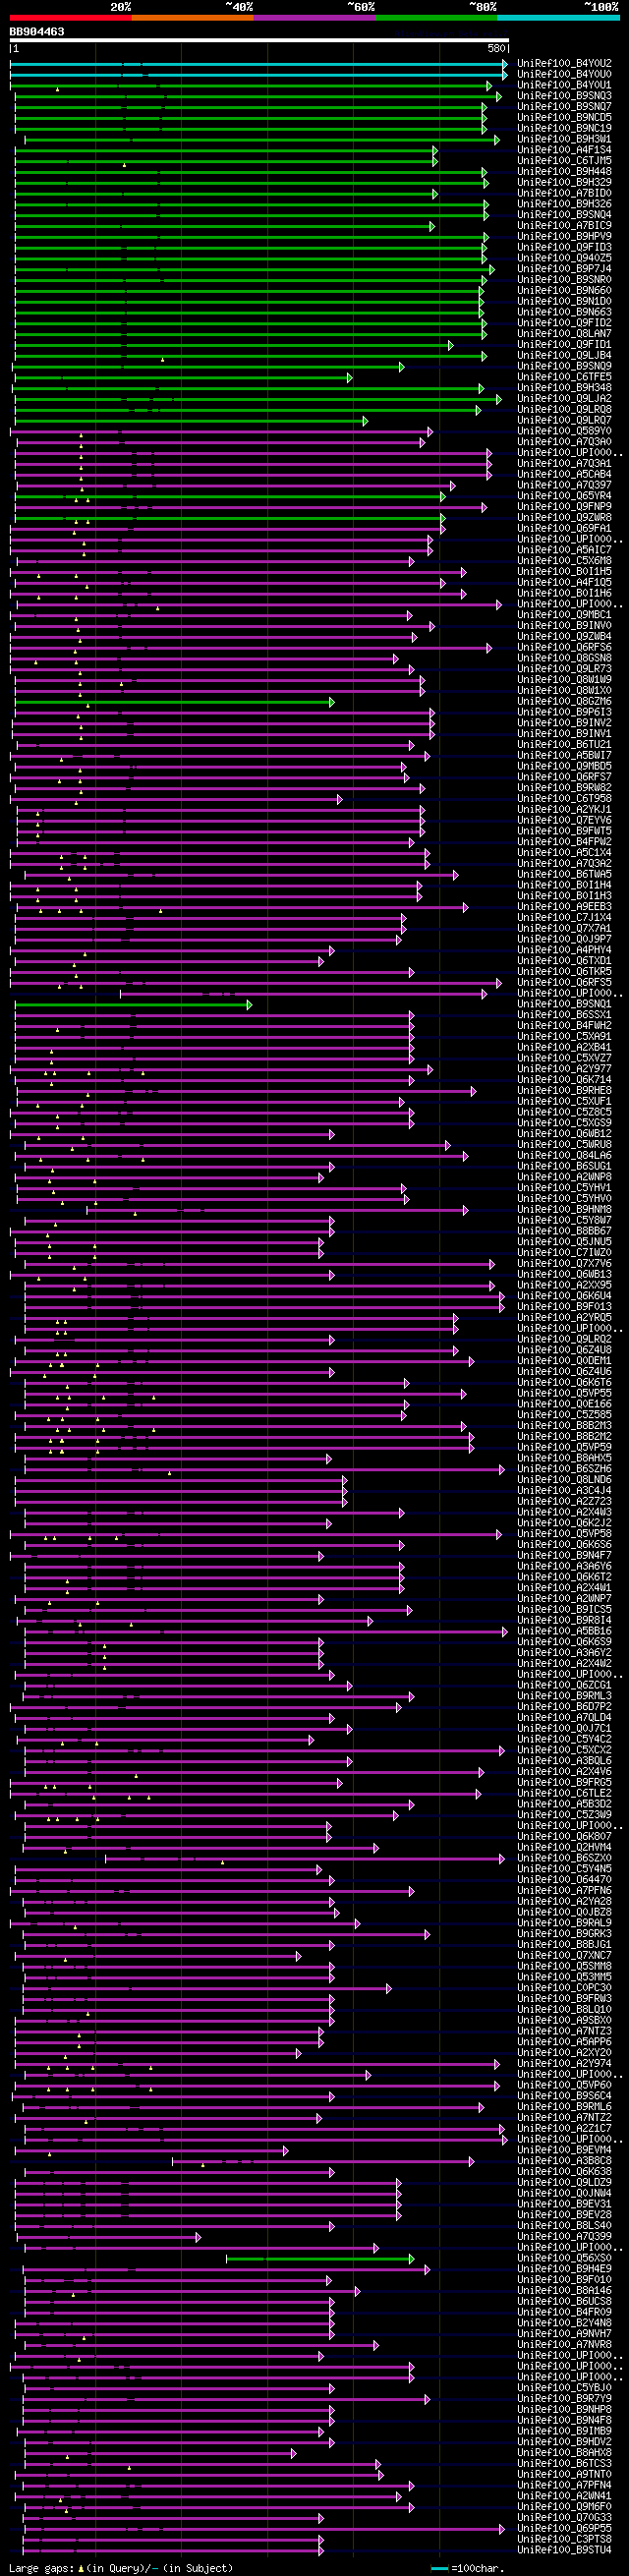Select the UniRef100_B9N1D0 label
Screen dimensions: 629x2576
(x=564, y=302)
